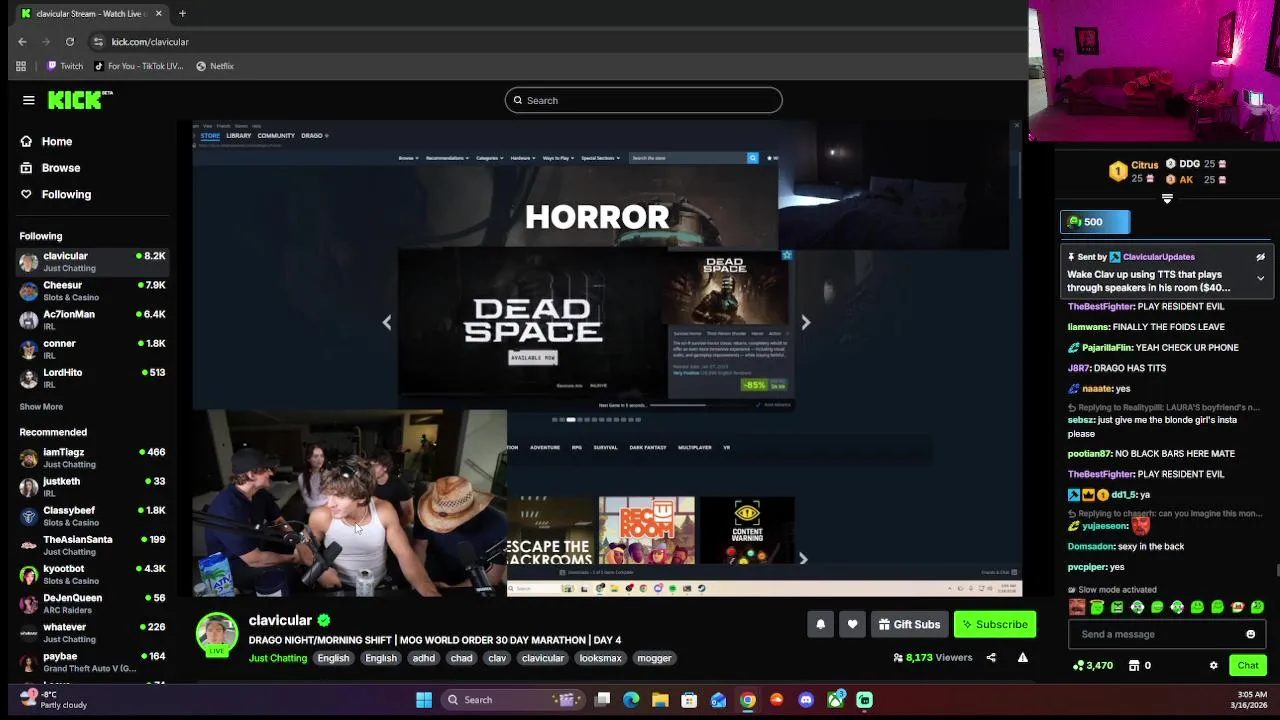Click the 500 kicks gift banner
This screenshot has width=1280, height=720.
[1095, 222]
